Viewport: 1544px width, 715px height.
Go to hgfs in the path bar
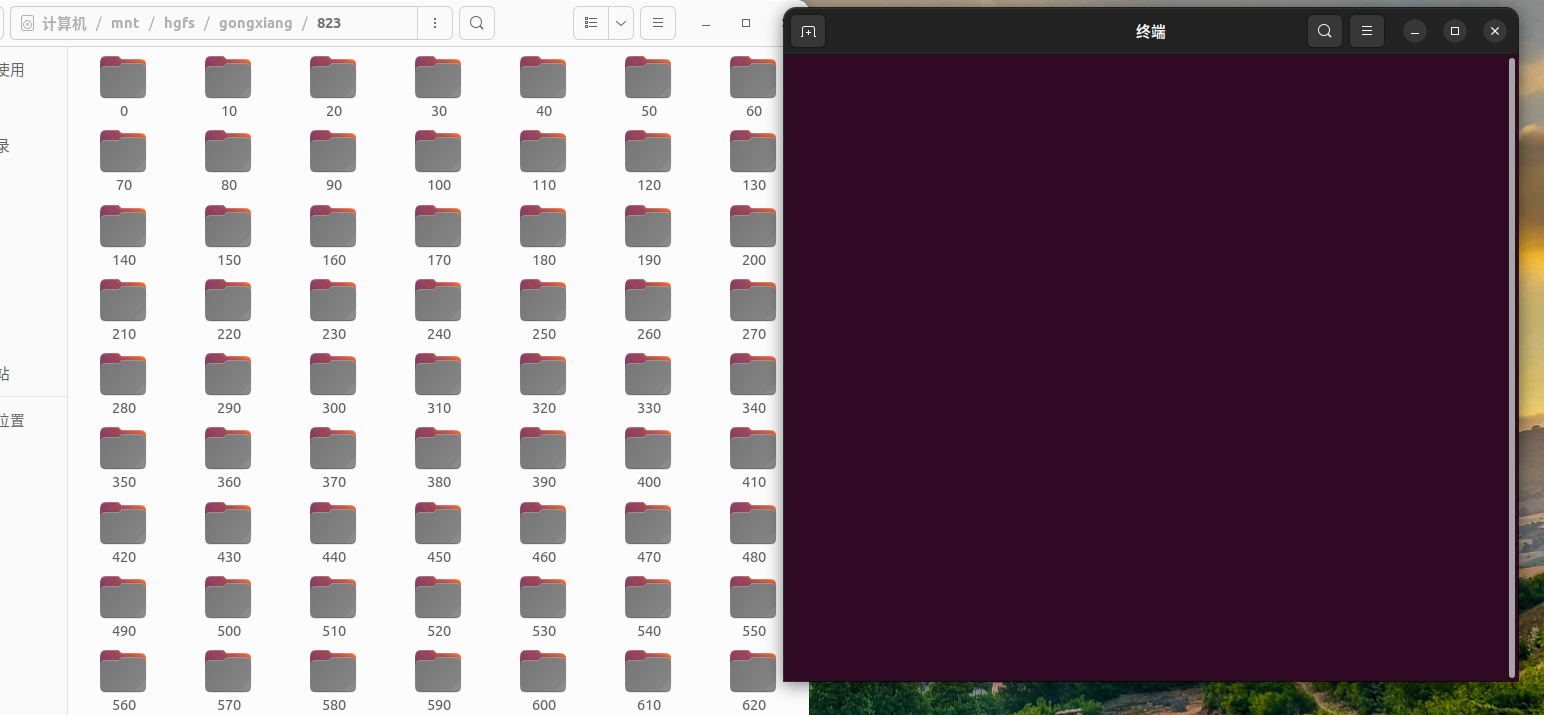[x=179, y=23]
